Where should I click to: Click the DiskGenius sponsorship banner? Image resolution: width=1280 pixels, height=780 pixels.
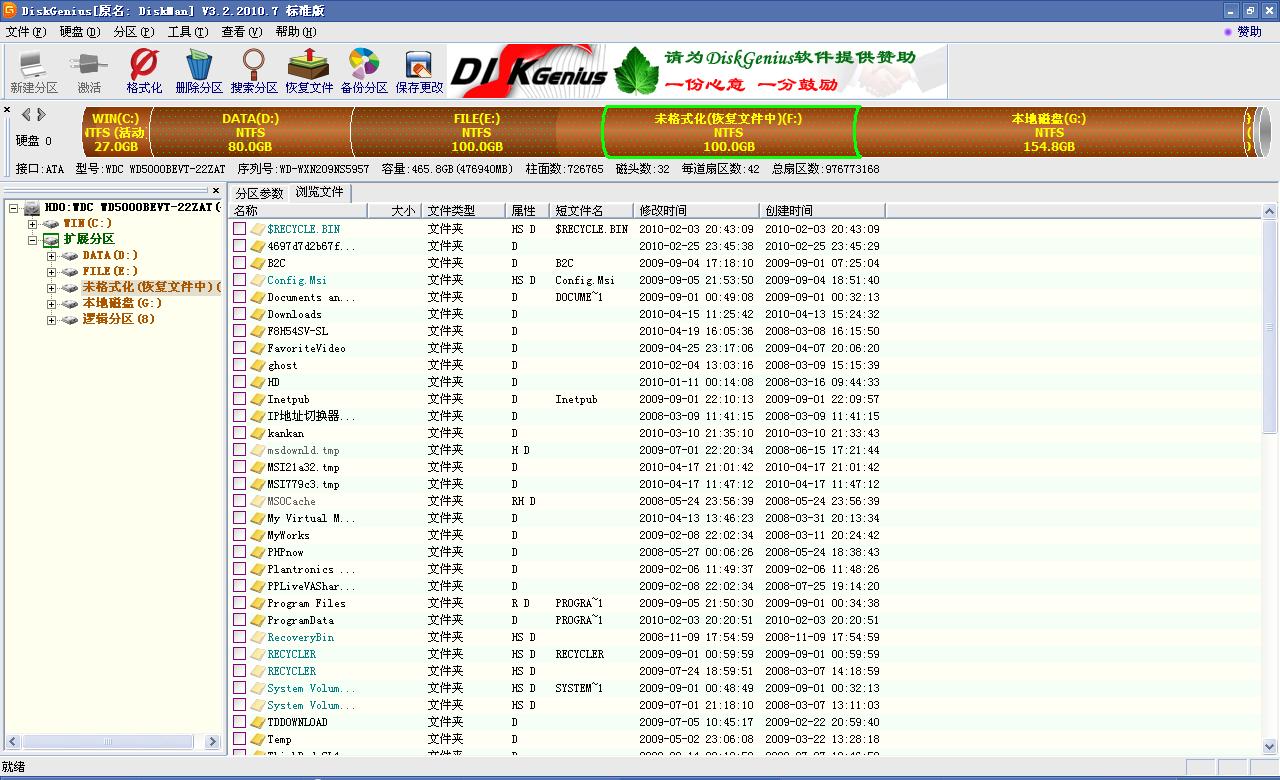[696, 71]
